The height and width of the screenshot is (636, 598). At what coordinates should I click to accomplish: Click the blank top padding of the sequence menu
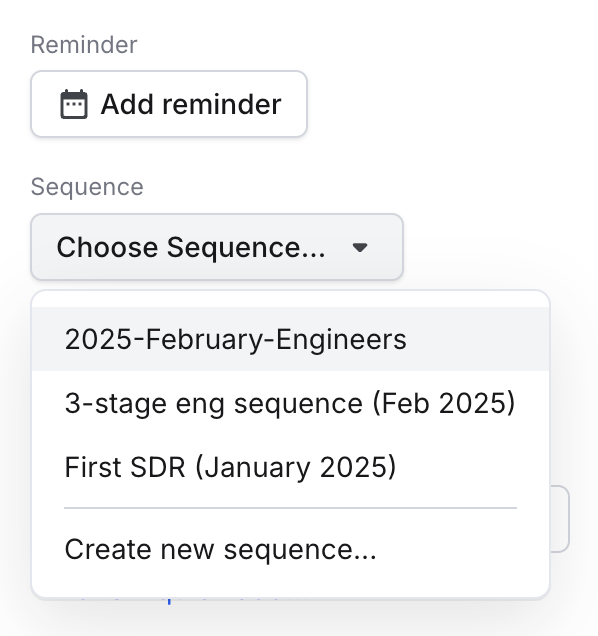click(290, 299)
